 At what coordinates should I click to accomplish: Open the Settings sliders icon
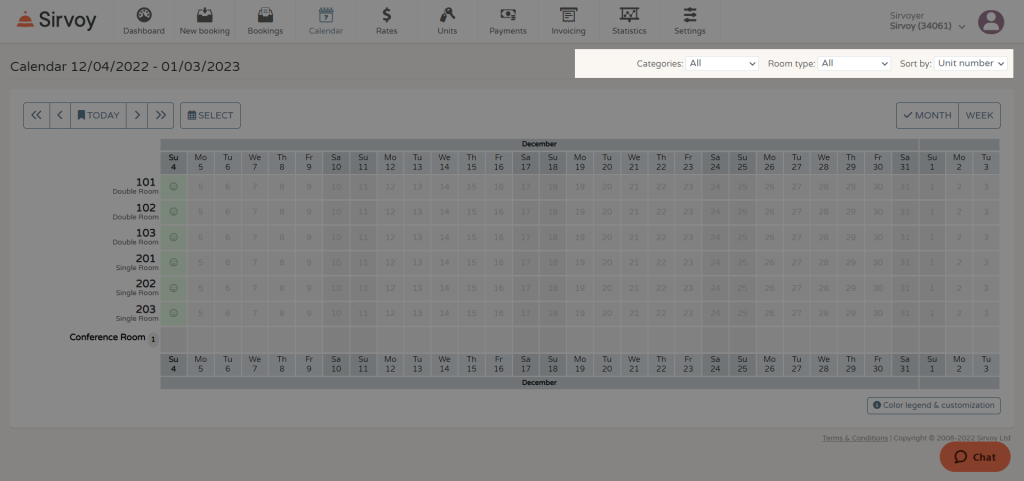[x=689, y=16]
